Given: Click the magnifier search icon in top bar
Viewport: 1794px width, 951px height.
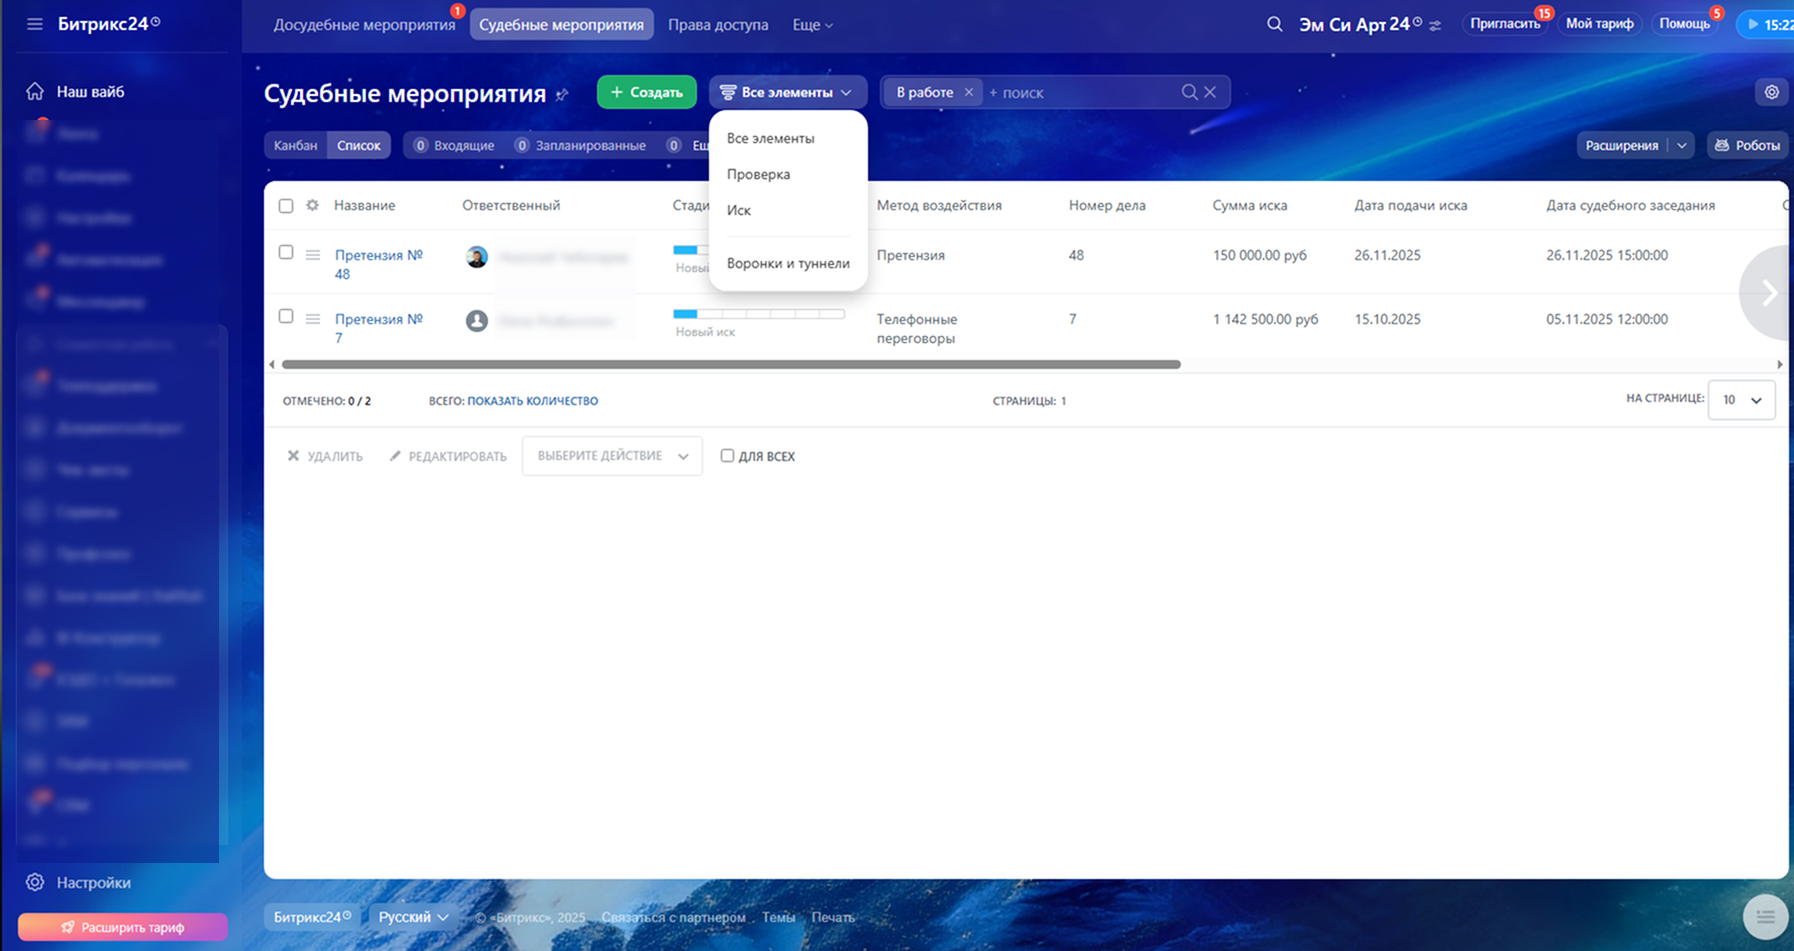Looking at the screenshot, I should [1274, 24].
